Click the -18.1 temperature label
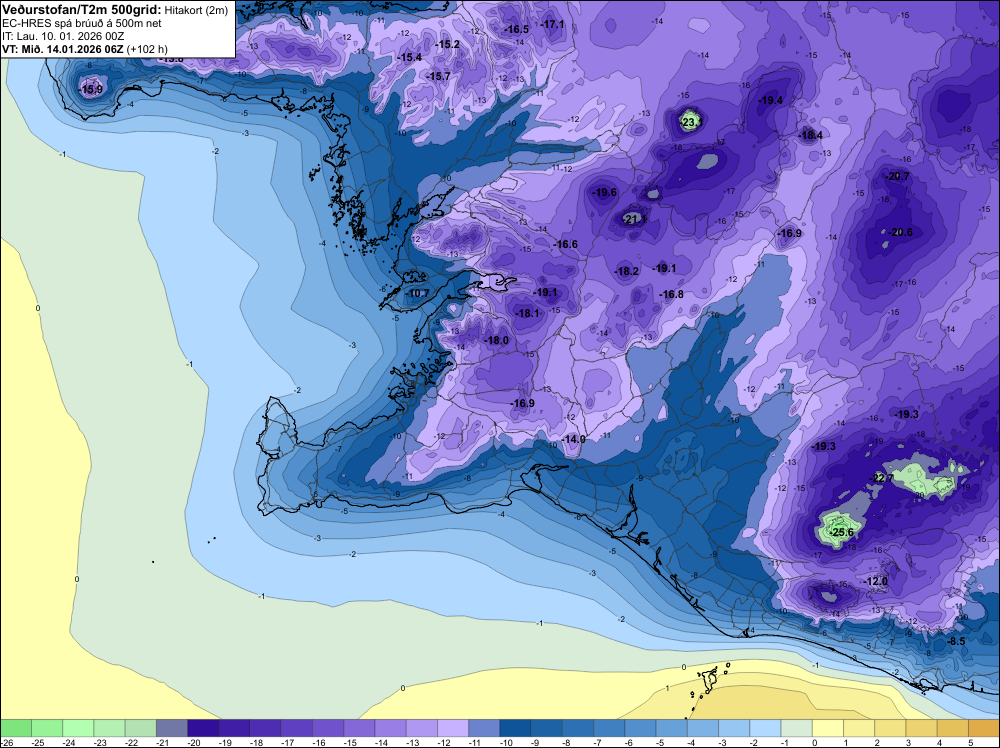This screenshot has width=1000, height=748. coord(527,313)
